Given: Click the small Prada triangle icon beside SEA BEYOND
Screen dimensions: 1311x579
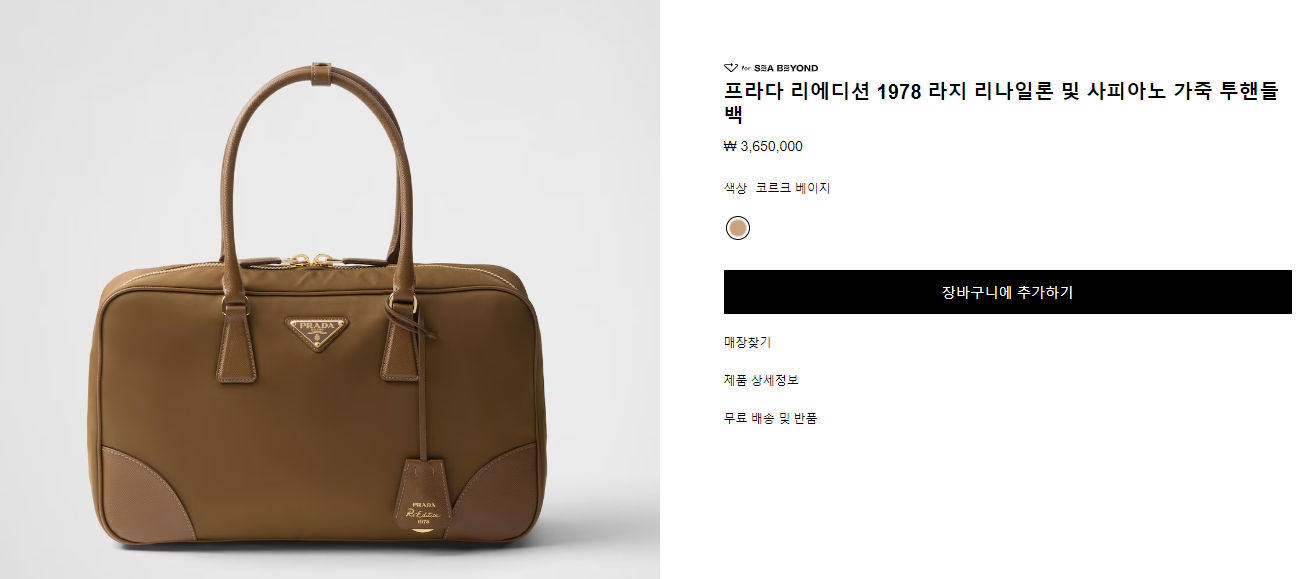Looking at the screenshot, I should click(730, 68).
